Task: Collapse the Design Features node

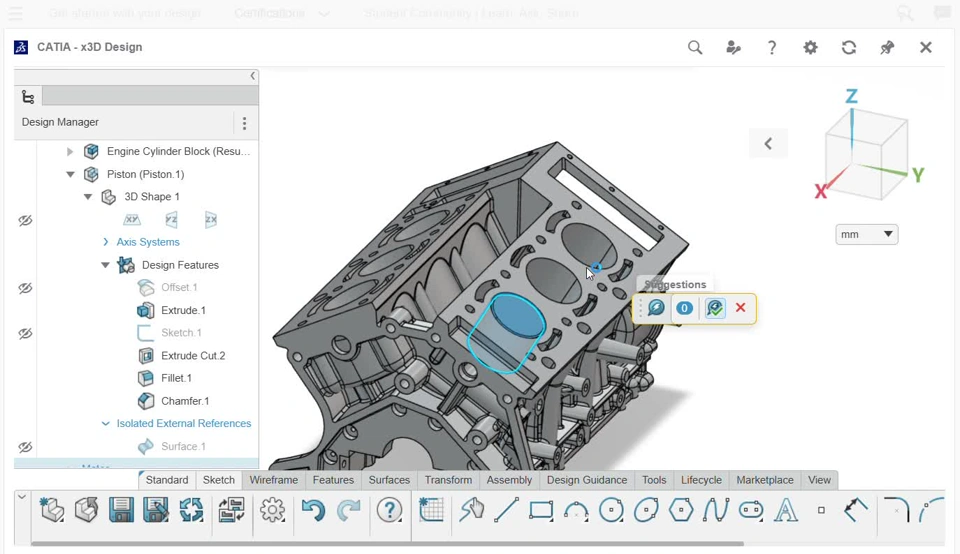Action: [x=105, y=265]
